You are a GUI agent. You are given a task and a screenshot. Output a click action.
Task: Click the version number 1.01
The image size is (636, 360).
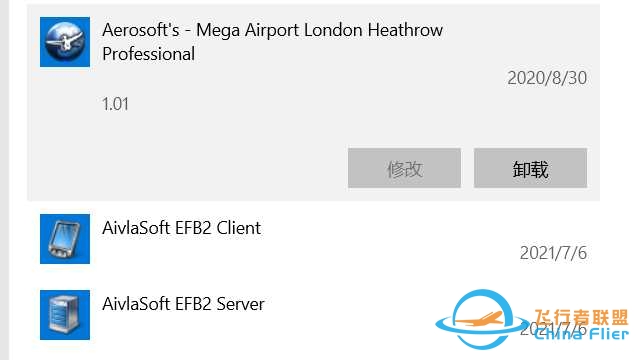tap(115, 104)
